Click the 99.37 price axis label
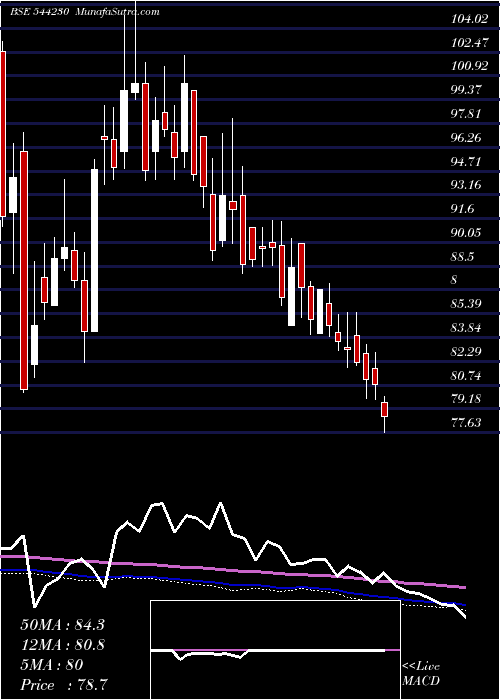 coord(468,90)
